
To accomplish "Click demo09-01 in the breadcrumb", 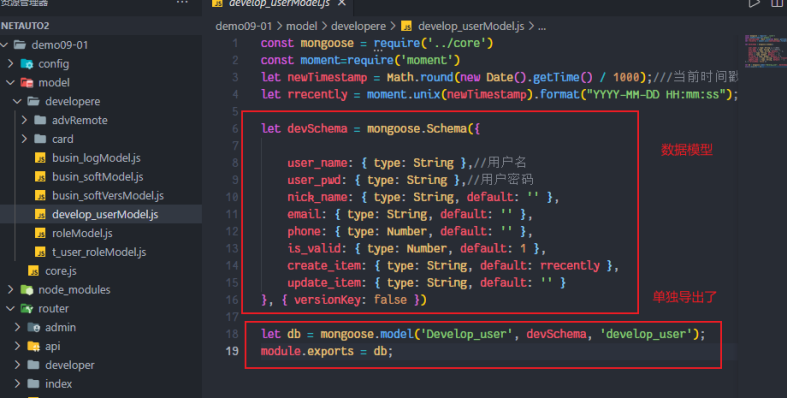I will click(x=243, y=26).
